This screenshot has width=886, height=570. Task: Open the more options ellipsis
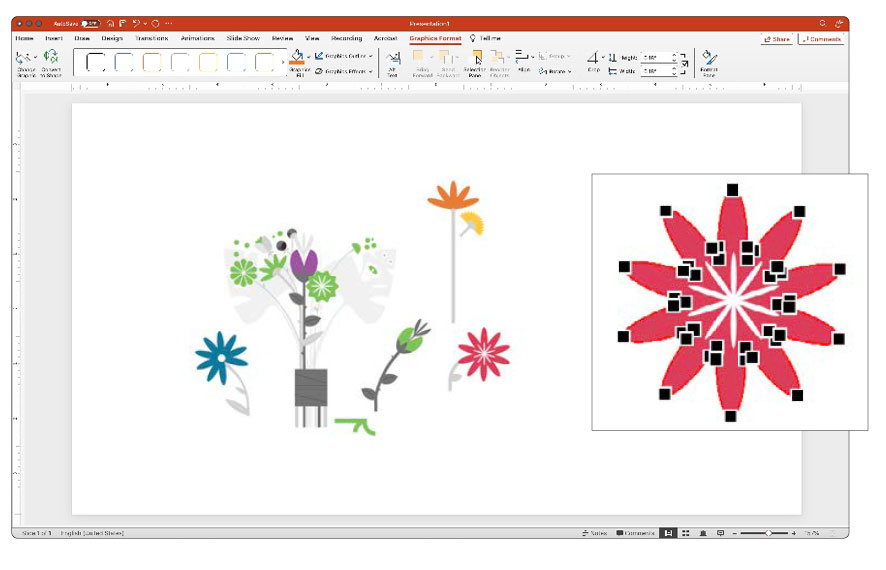coord(168,24)
